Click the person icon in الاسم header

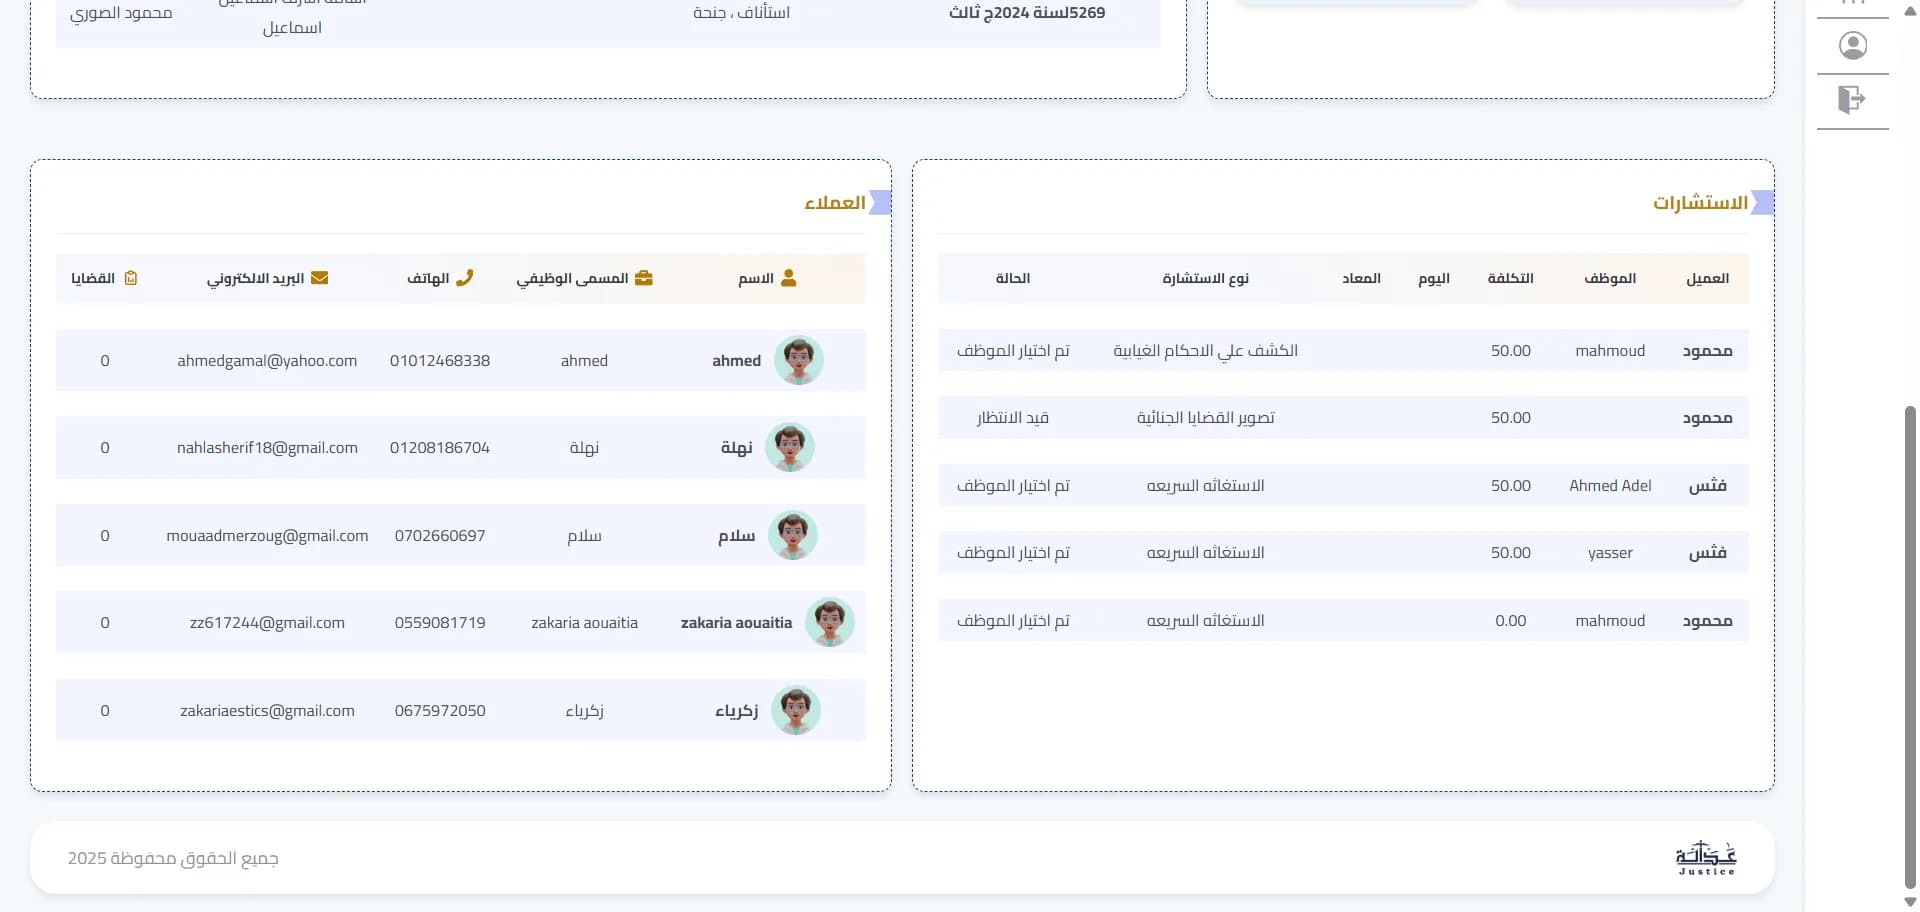tap(788, 278)
